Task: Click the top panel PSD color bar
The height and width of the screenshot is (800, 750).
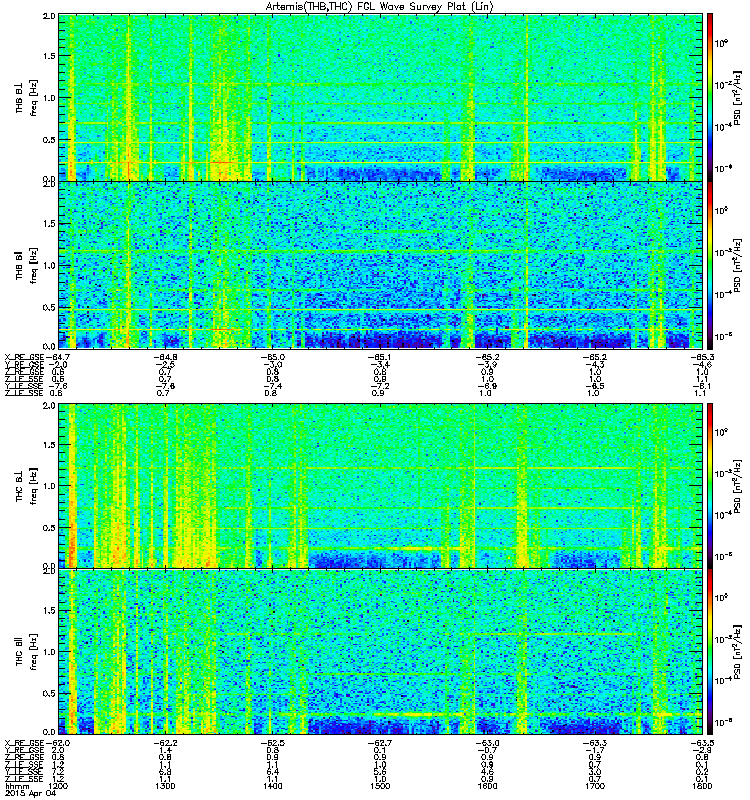Action: (x=710, y=97)
